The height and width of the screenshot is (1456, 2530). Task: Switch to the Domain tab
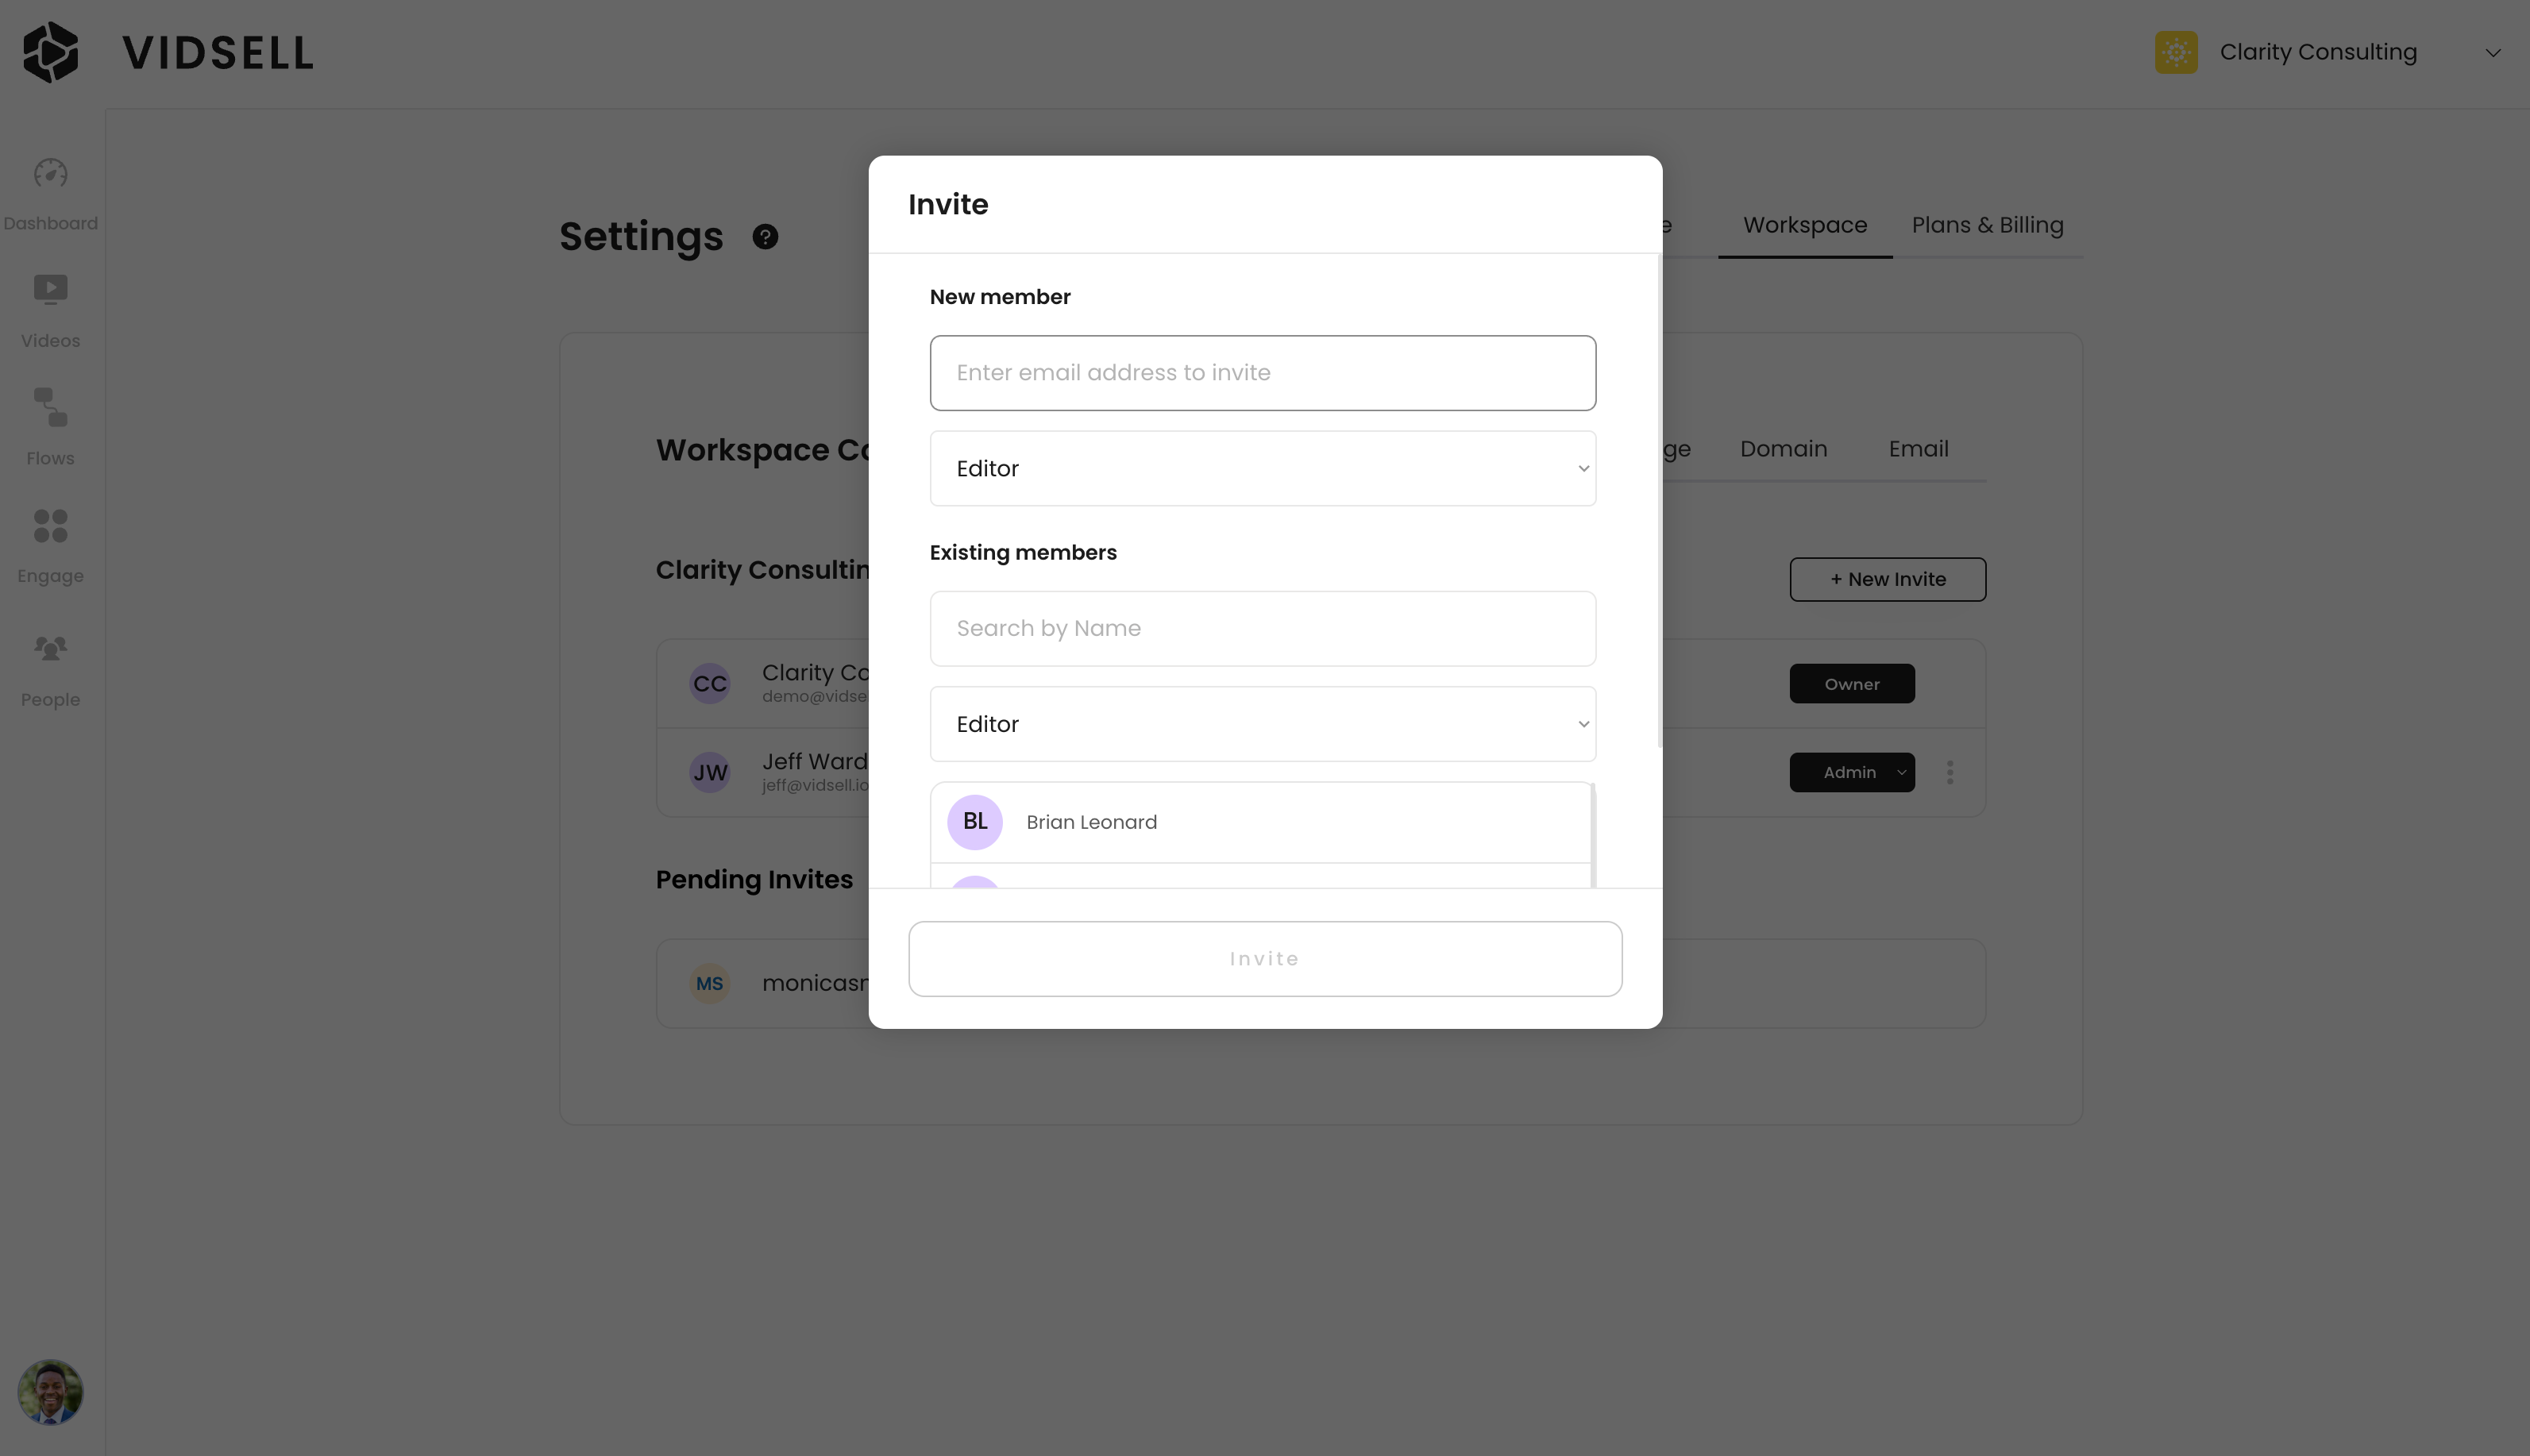tap(1783, 449)
